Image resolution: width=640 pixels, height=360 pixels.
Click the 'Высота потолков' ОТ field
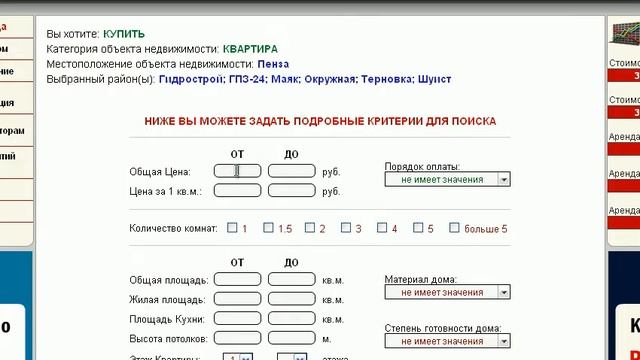click(x=238, y=338)
